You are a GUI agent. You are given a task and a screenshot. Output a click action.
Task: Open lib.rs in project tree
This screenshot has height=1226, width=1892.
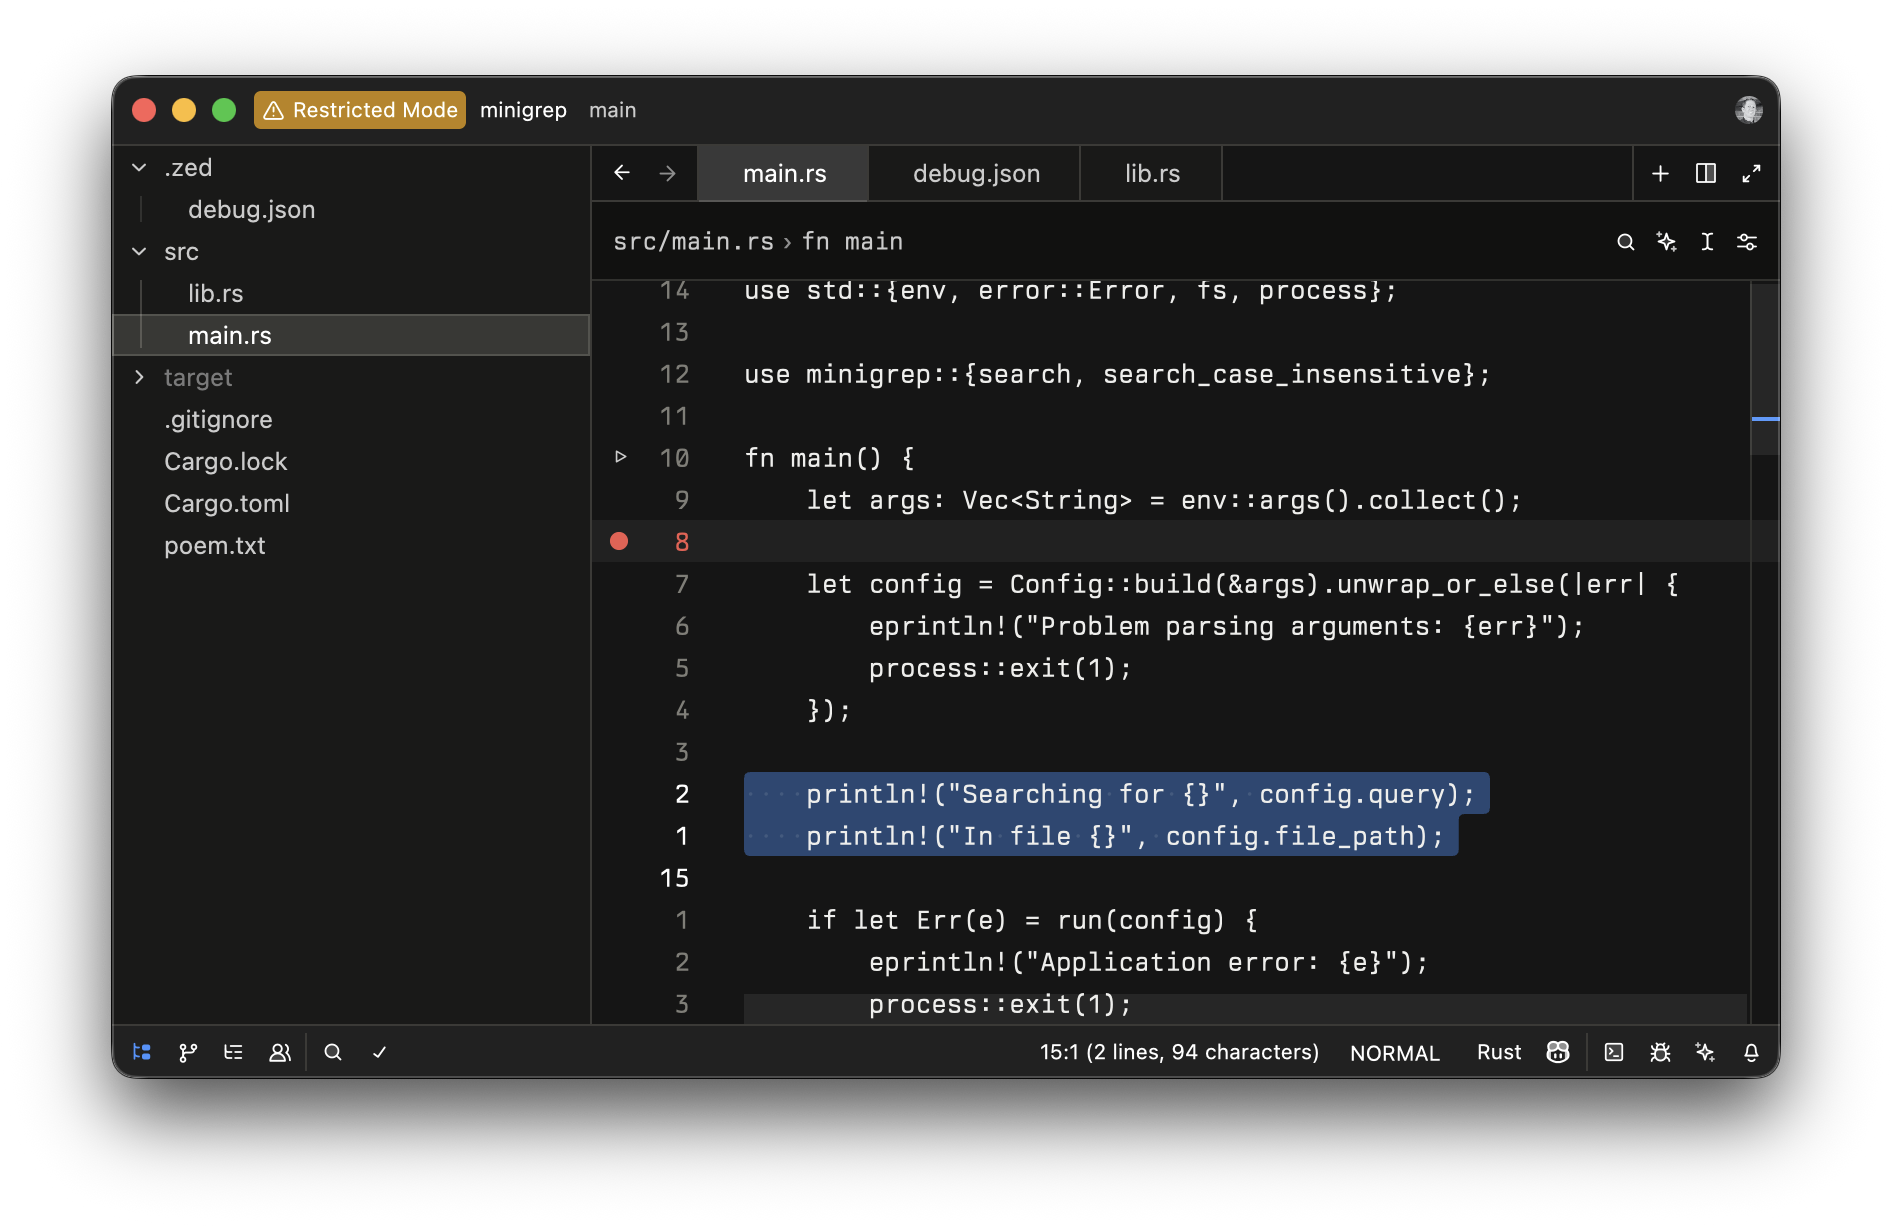tap(352, 293)
